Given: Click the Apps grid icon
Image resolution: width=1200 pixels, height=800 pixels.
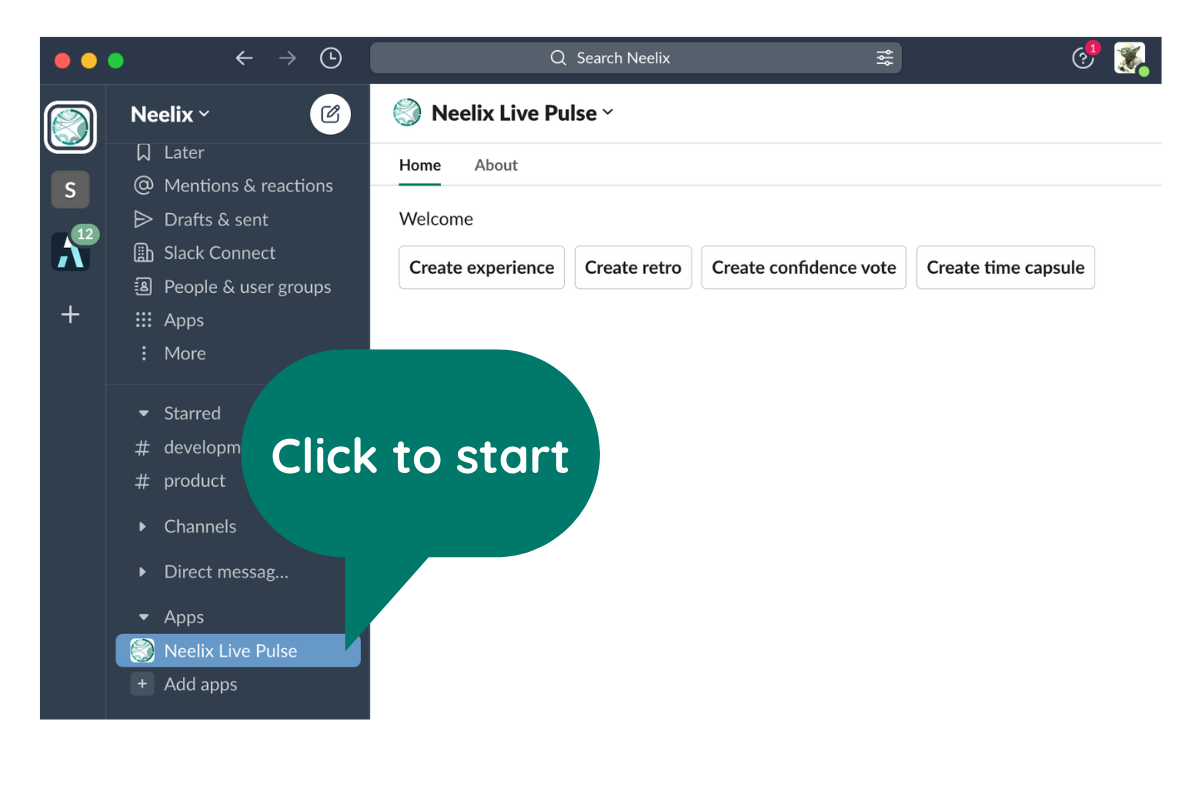Looking at the screenshot, I should click(144, 320).
